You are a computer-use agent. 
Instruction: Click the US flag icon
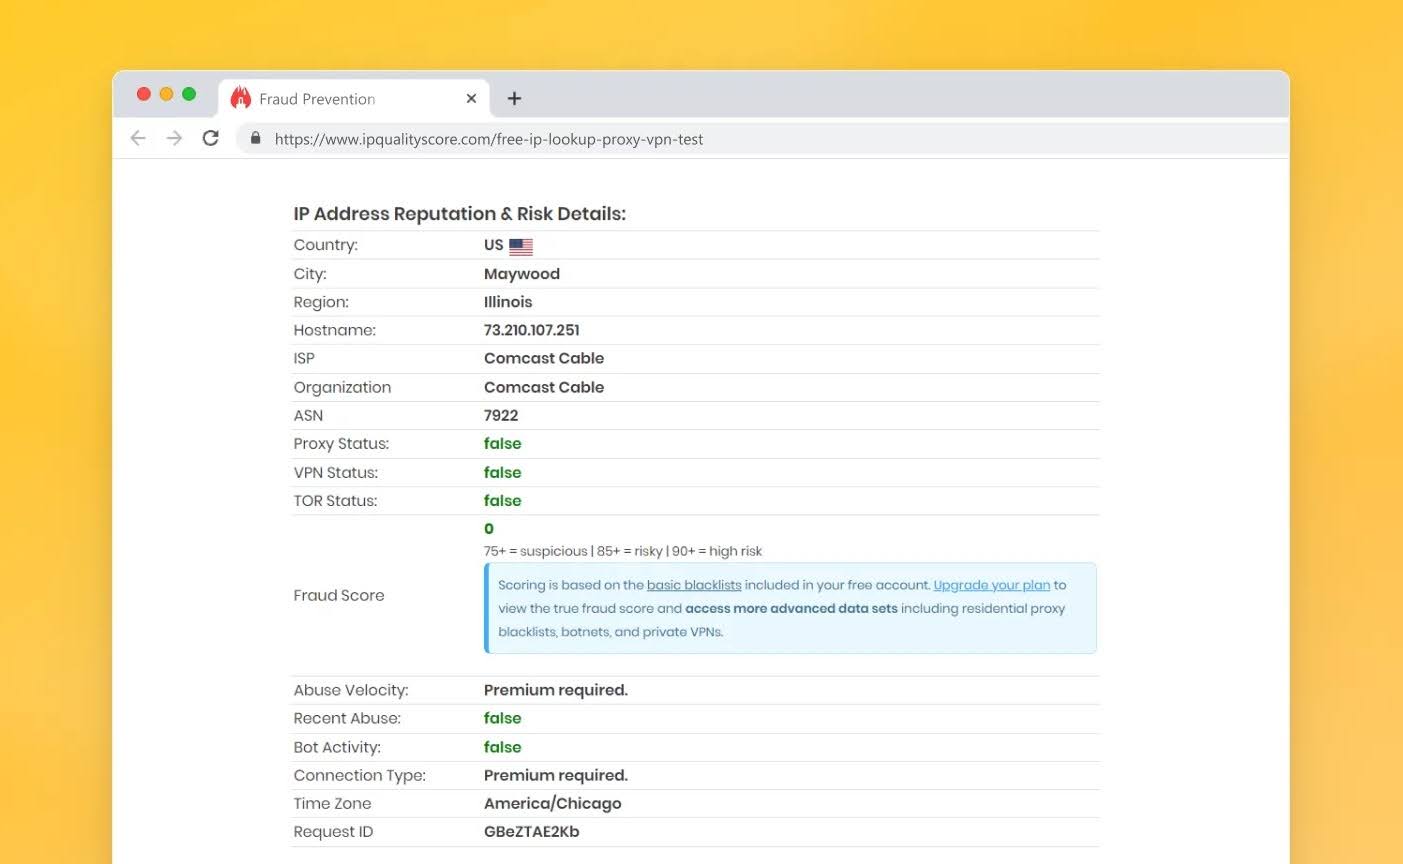point(521,246)
